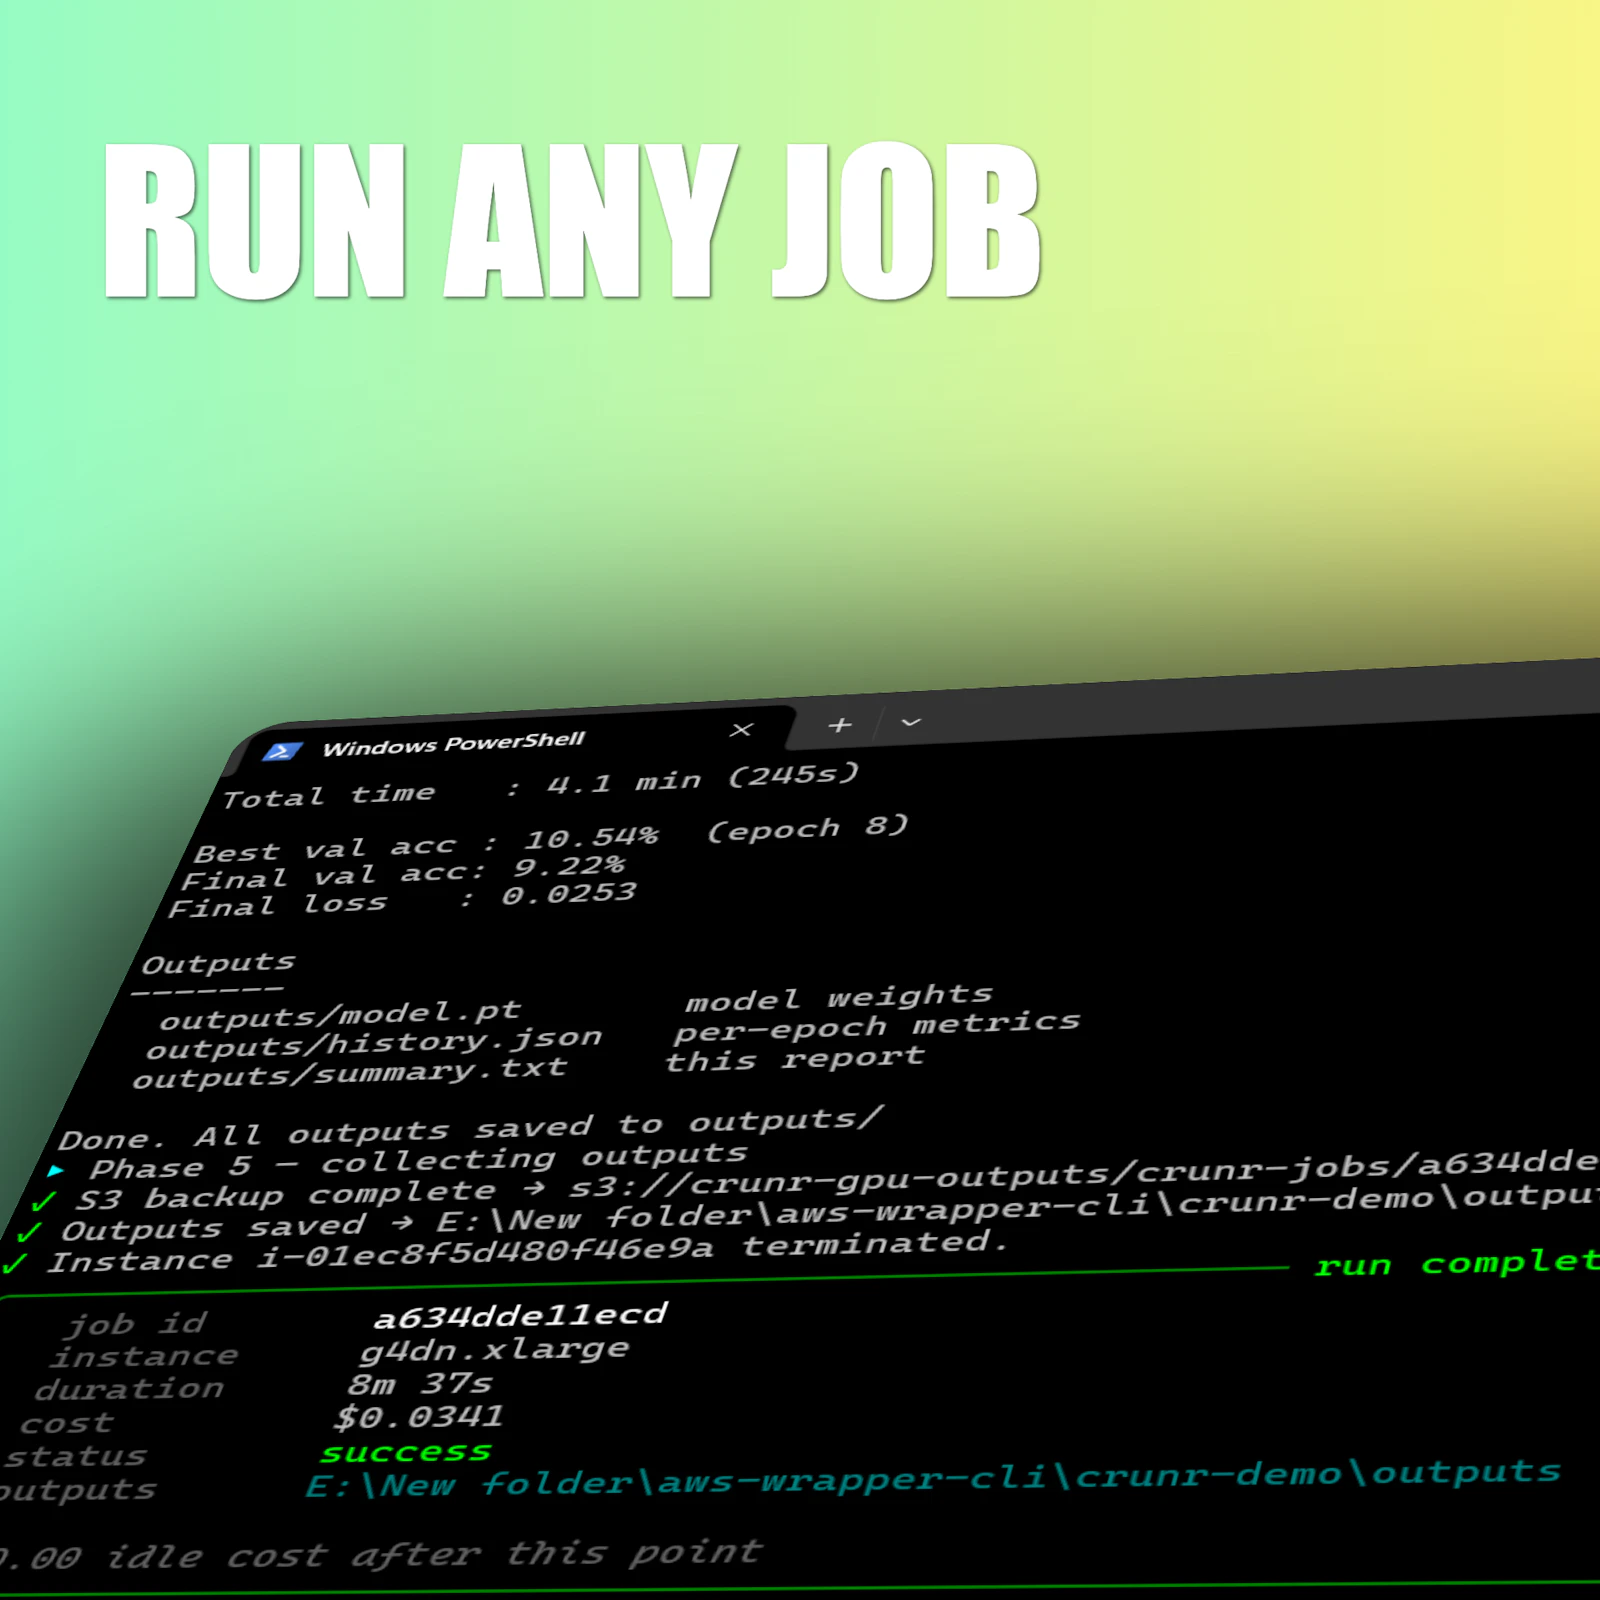This screenshot has height=1600, width=1600.
Task: Click the green 'success' status value
Action: point(406,1452)
